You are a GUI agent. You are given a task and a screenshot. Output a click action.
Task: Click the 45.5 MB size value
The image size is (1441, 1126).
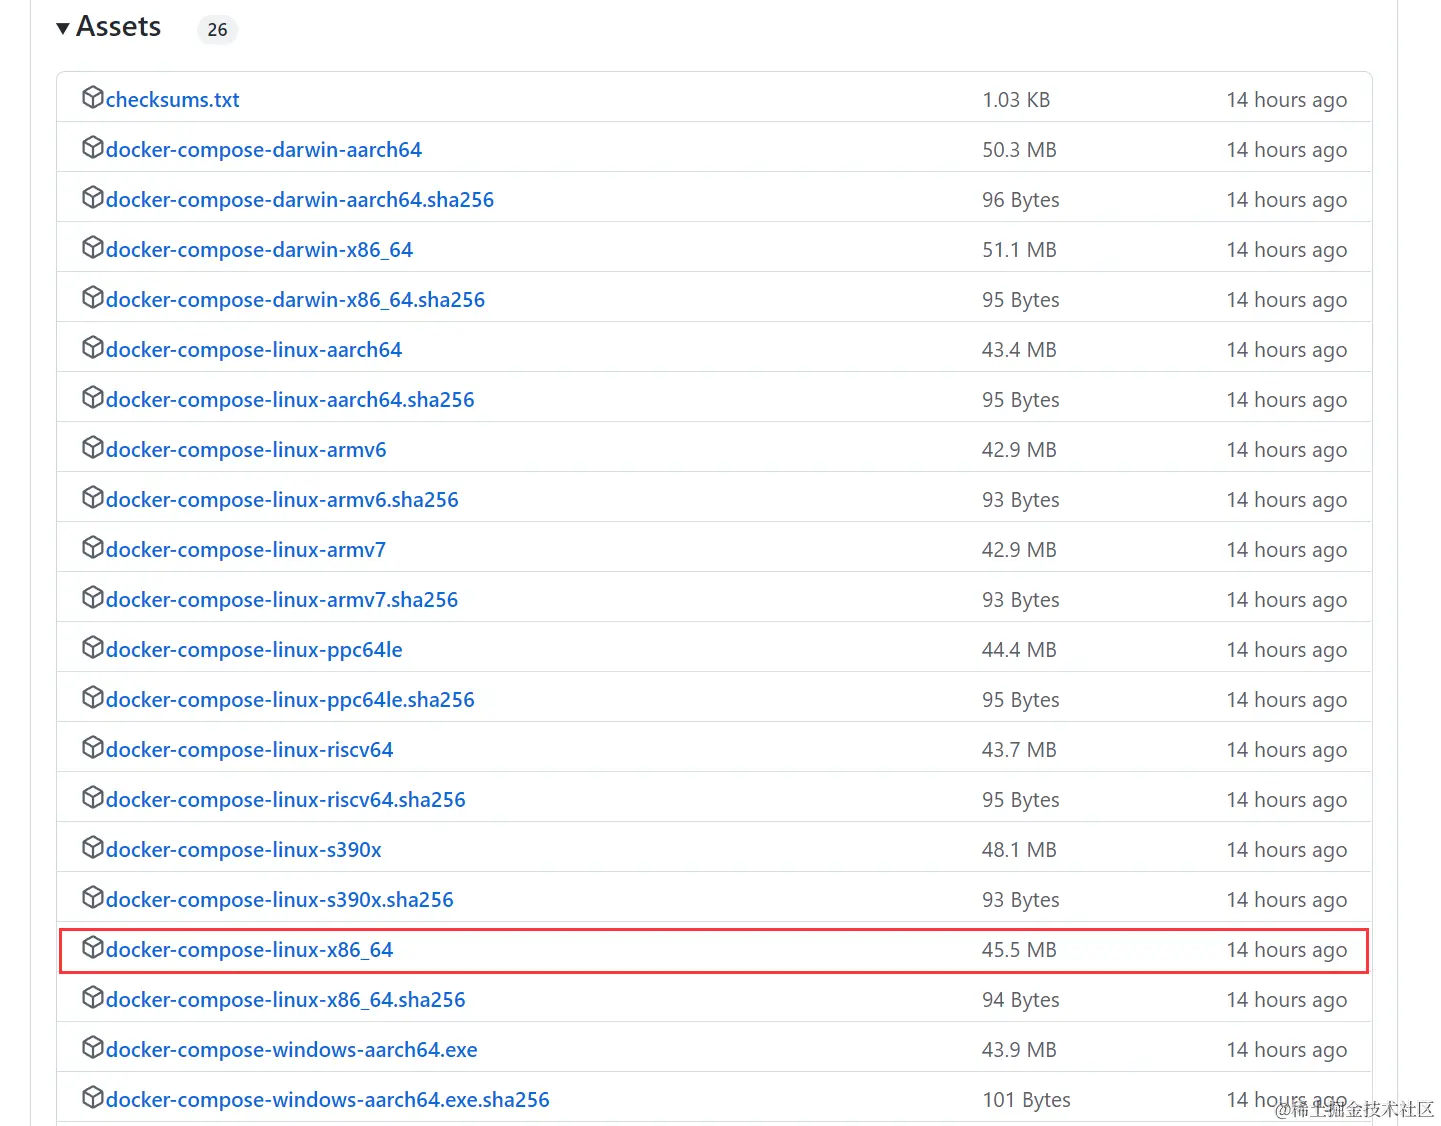[1019, 950]
